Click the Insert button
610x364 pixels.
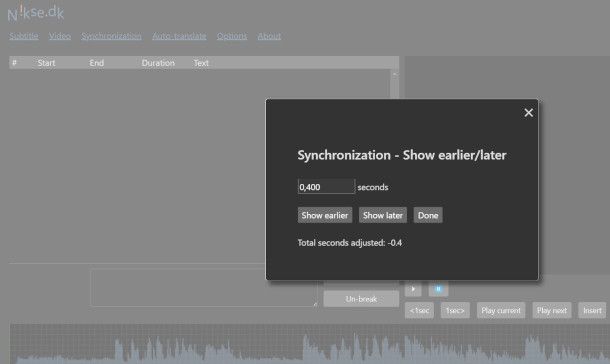pos(592,310)
